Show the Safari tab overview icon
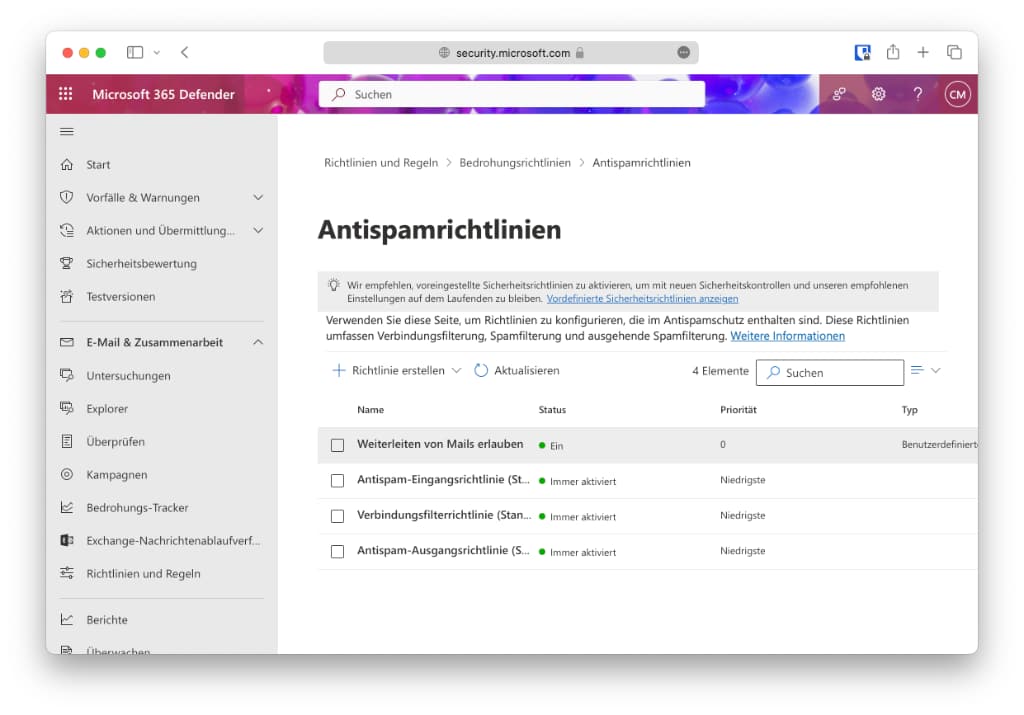 [954, 52]
